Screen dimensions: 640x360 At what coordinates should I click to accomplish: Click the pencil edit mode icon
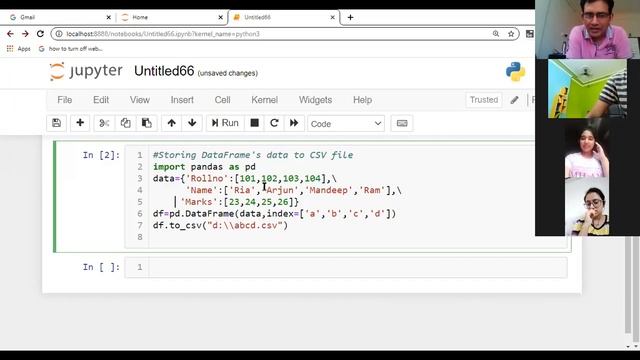[514, 100]
